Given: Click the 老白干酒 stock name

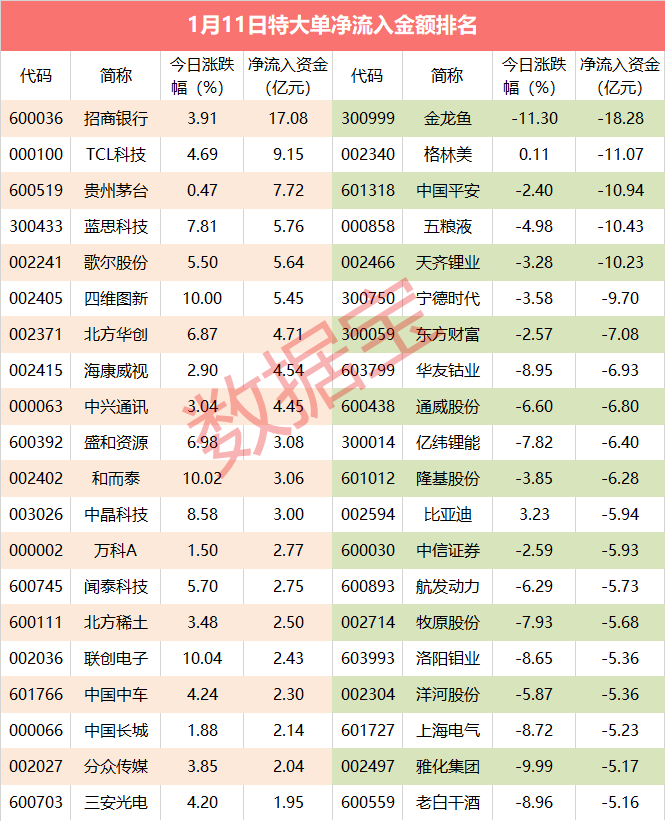Looking at the screenshot, I should pyautogui.click(x=447, y=803).
